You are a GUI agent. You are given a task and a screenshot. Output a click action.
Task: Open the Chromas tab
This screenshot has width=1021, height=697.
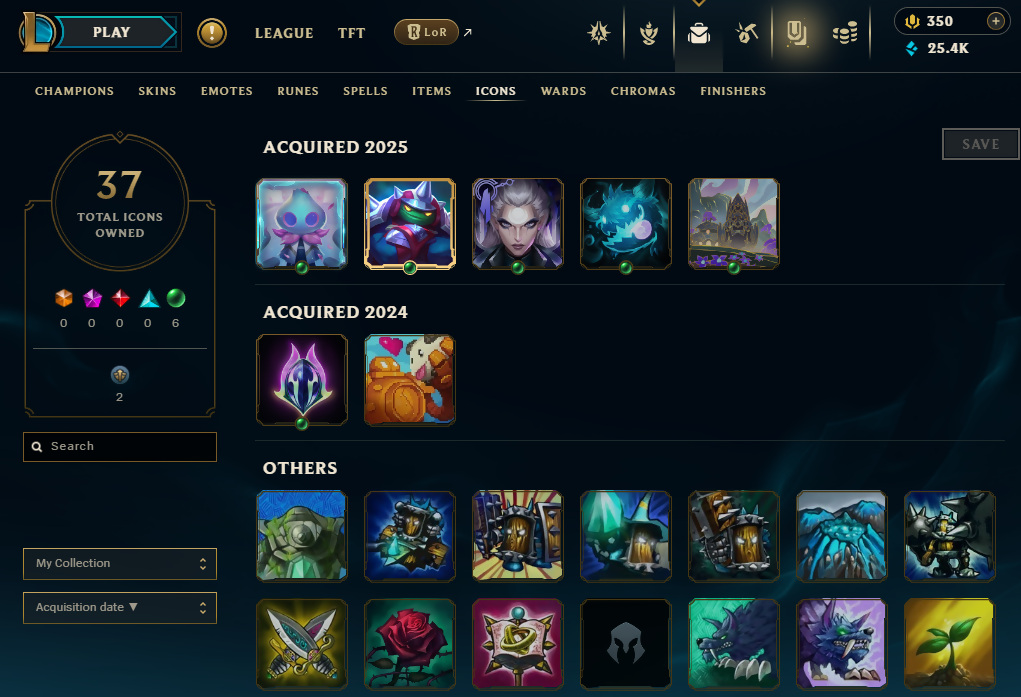(643, 91)
